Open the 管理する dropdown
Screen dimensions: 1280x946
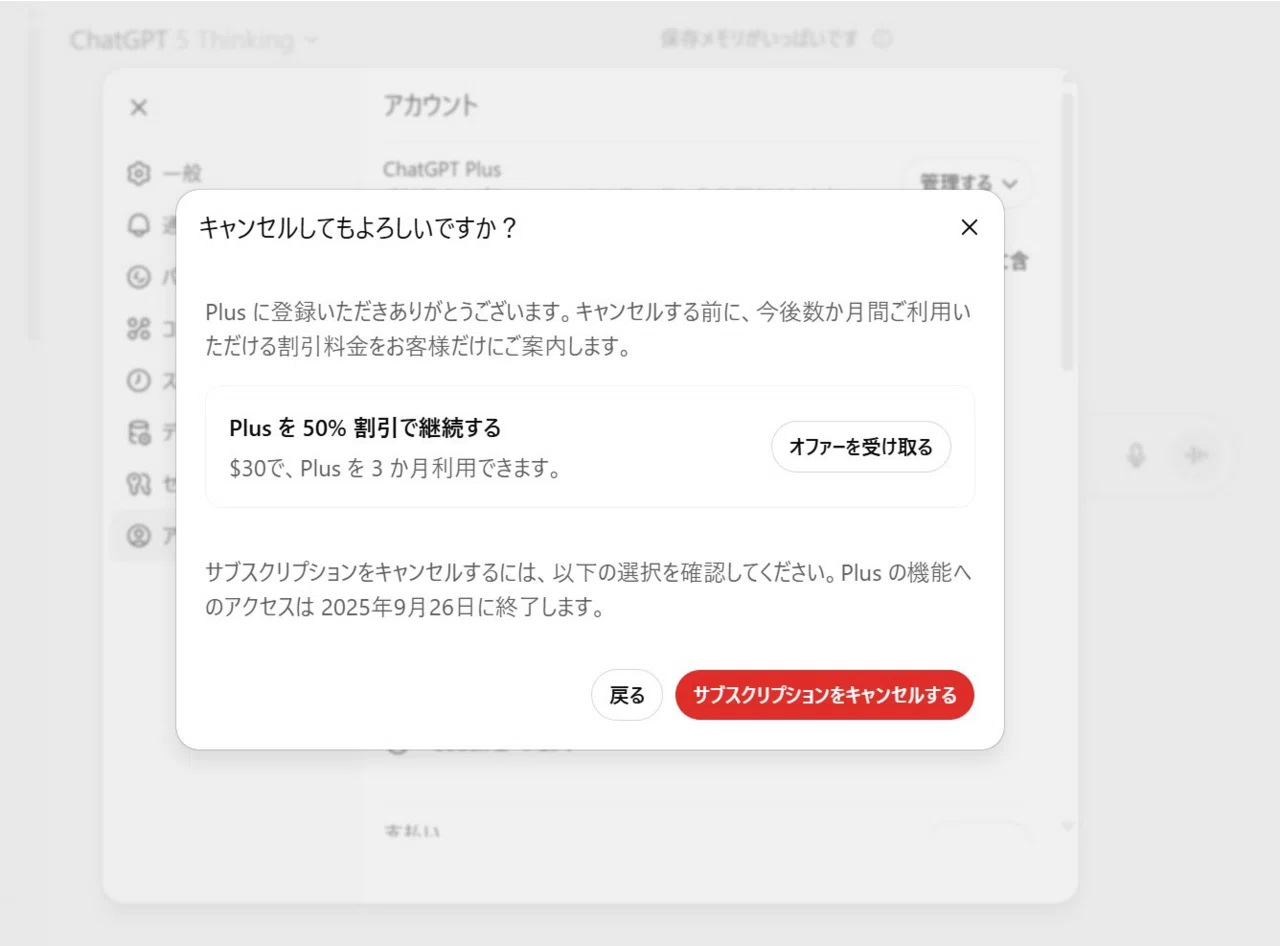pos(968,183)
